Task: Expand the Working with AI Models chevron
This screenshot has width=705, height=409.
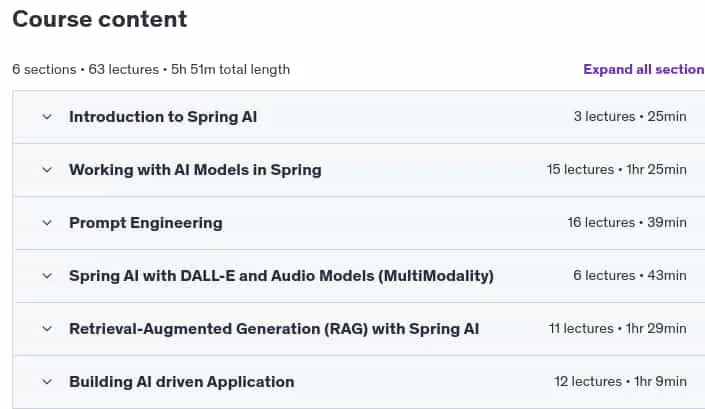Action: 47,170
